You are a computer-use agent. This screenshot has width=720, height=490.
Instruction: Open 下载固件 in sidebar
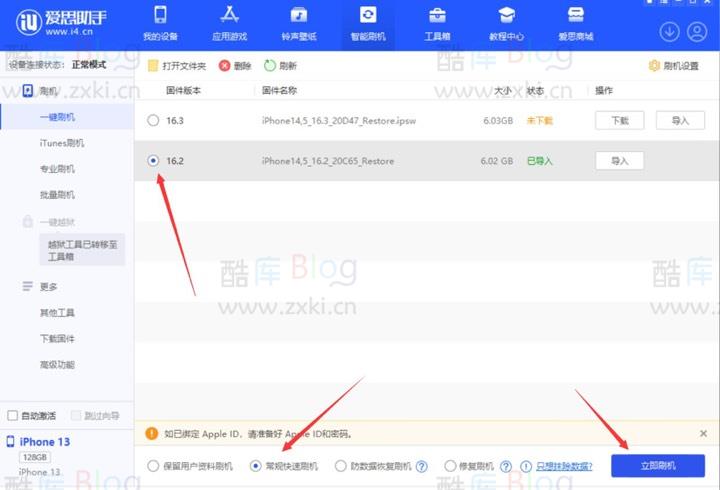[57, 338]
